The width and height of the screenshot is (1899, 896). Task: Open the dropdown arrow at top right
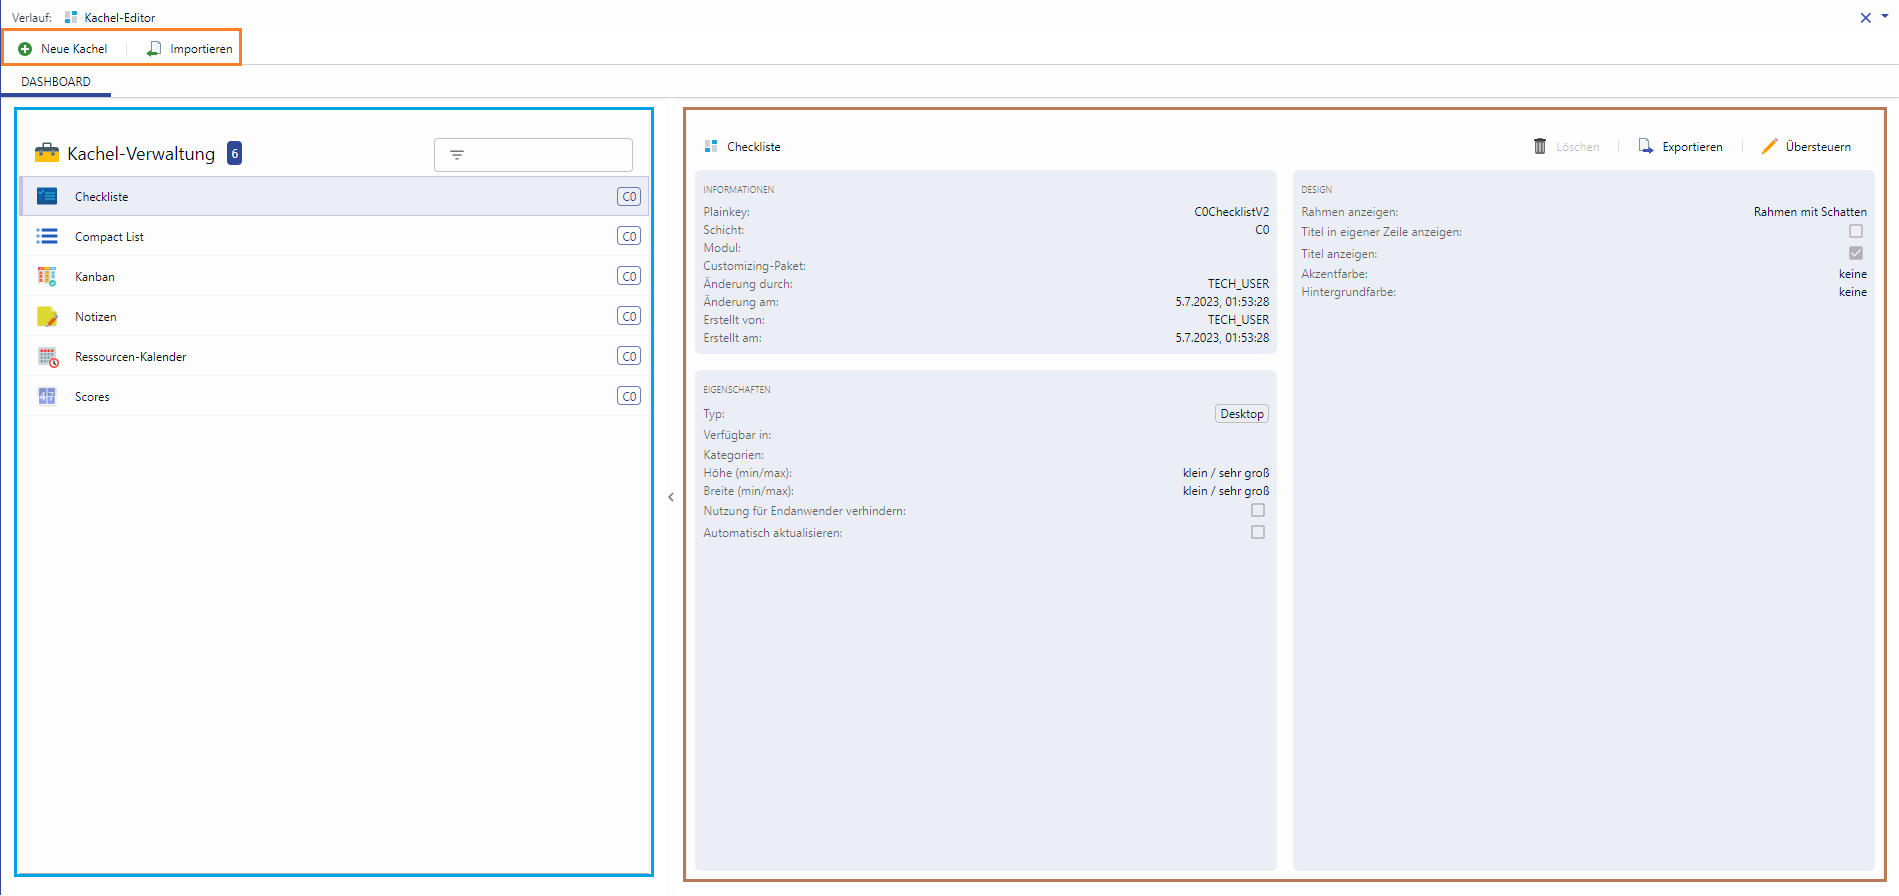coord(1885,16)
